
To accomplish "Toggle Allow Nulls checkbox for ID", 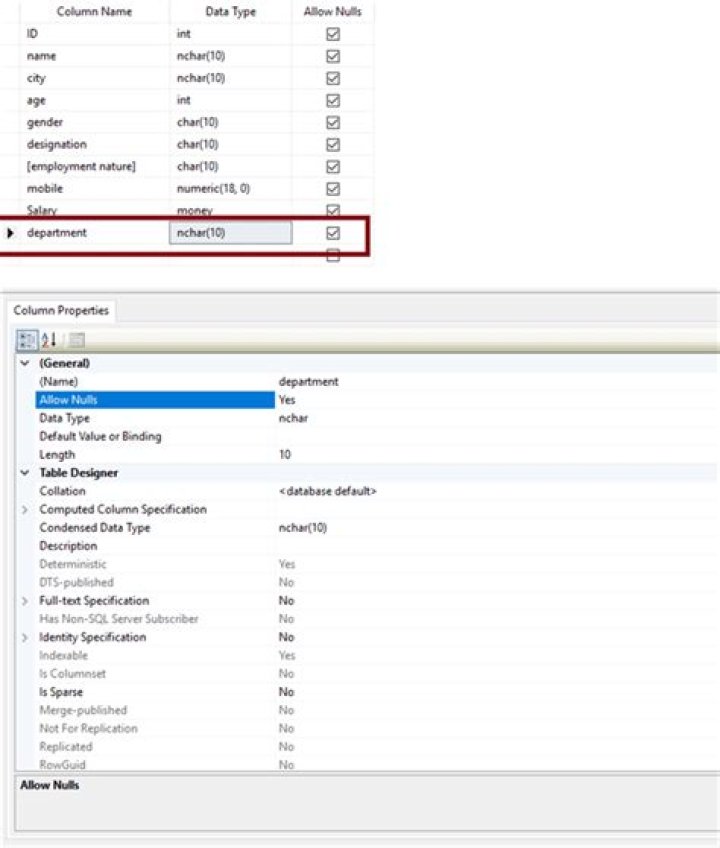I will (x=333, y=34).
